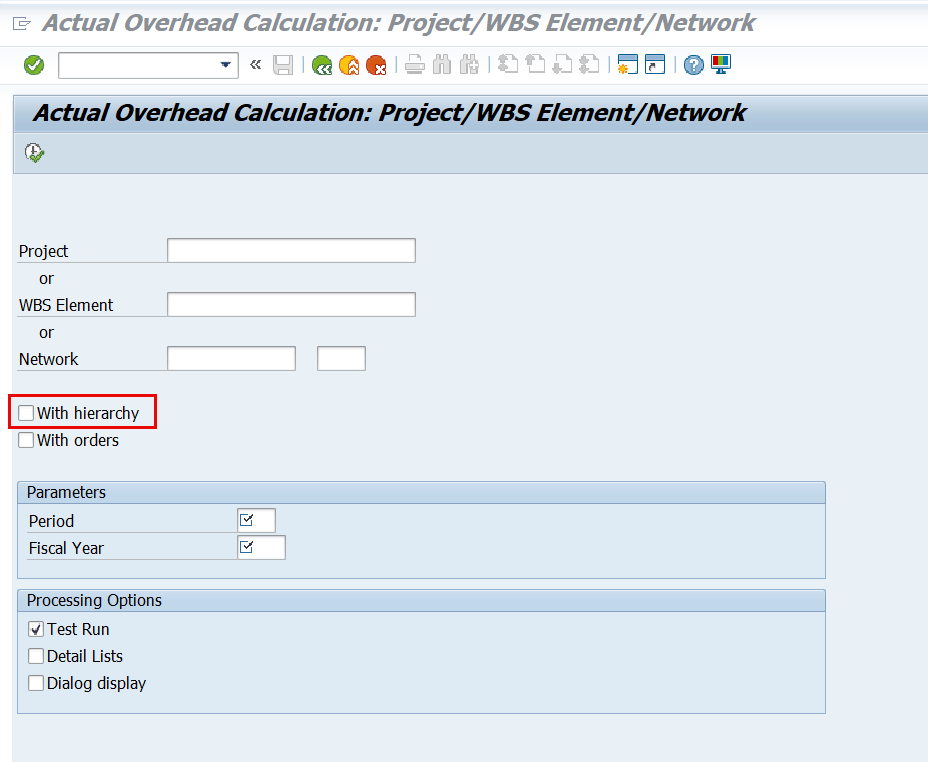Open the command field dropdown arrow
Screen dimensions: 928x762
pyautogui.click(x=225, y=64)
